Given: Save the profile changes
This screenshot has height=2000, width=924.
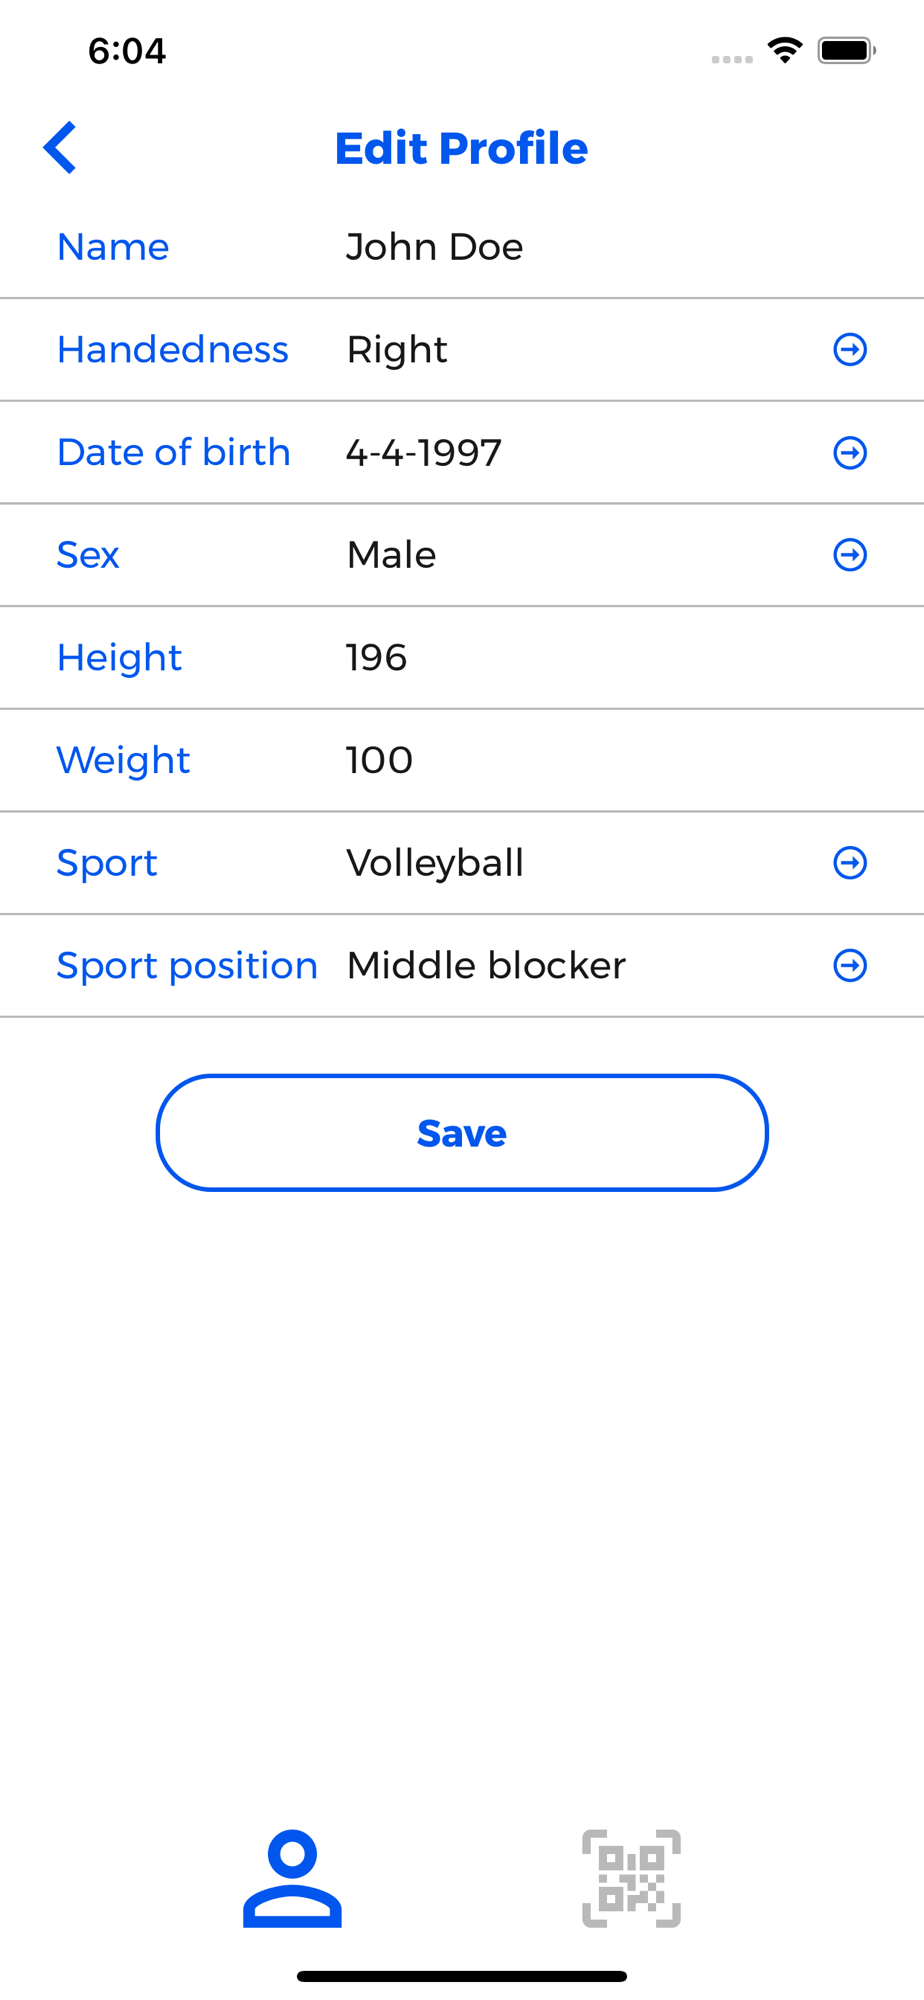Looking at the screenshot, I should click(x=462, y=1133).
